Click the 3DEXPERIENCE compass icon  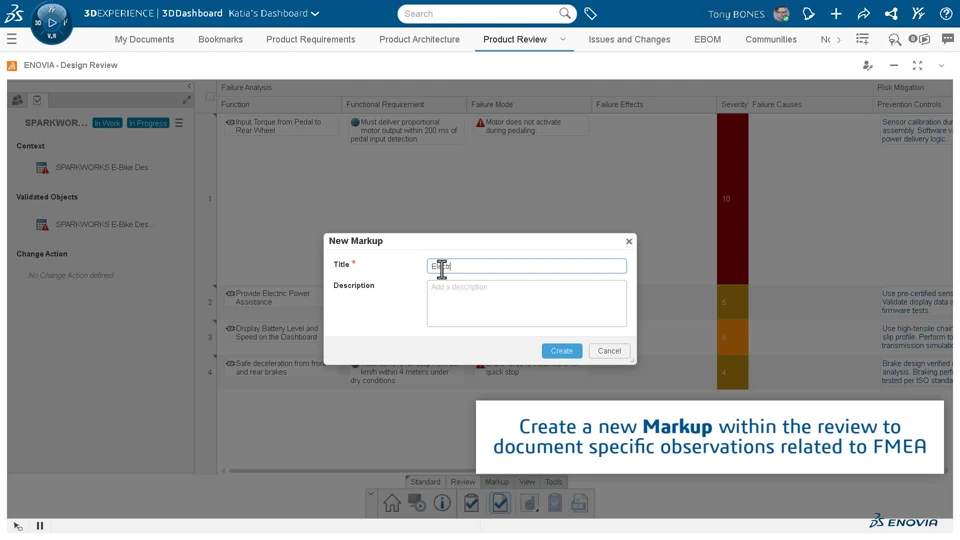(51, 22)
